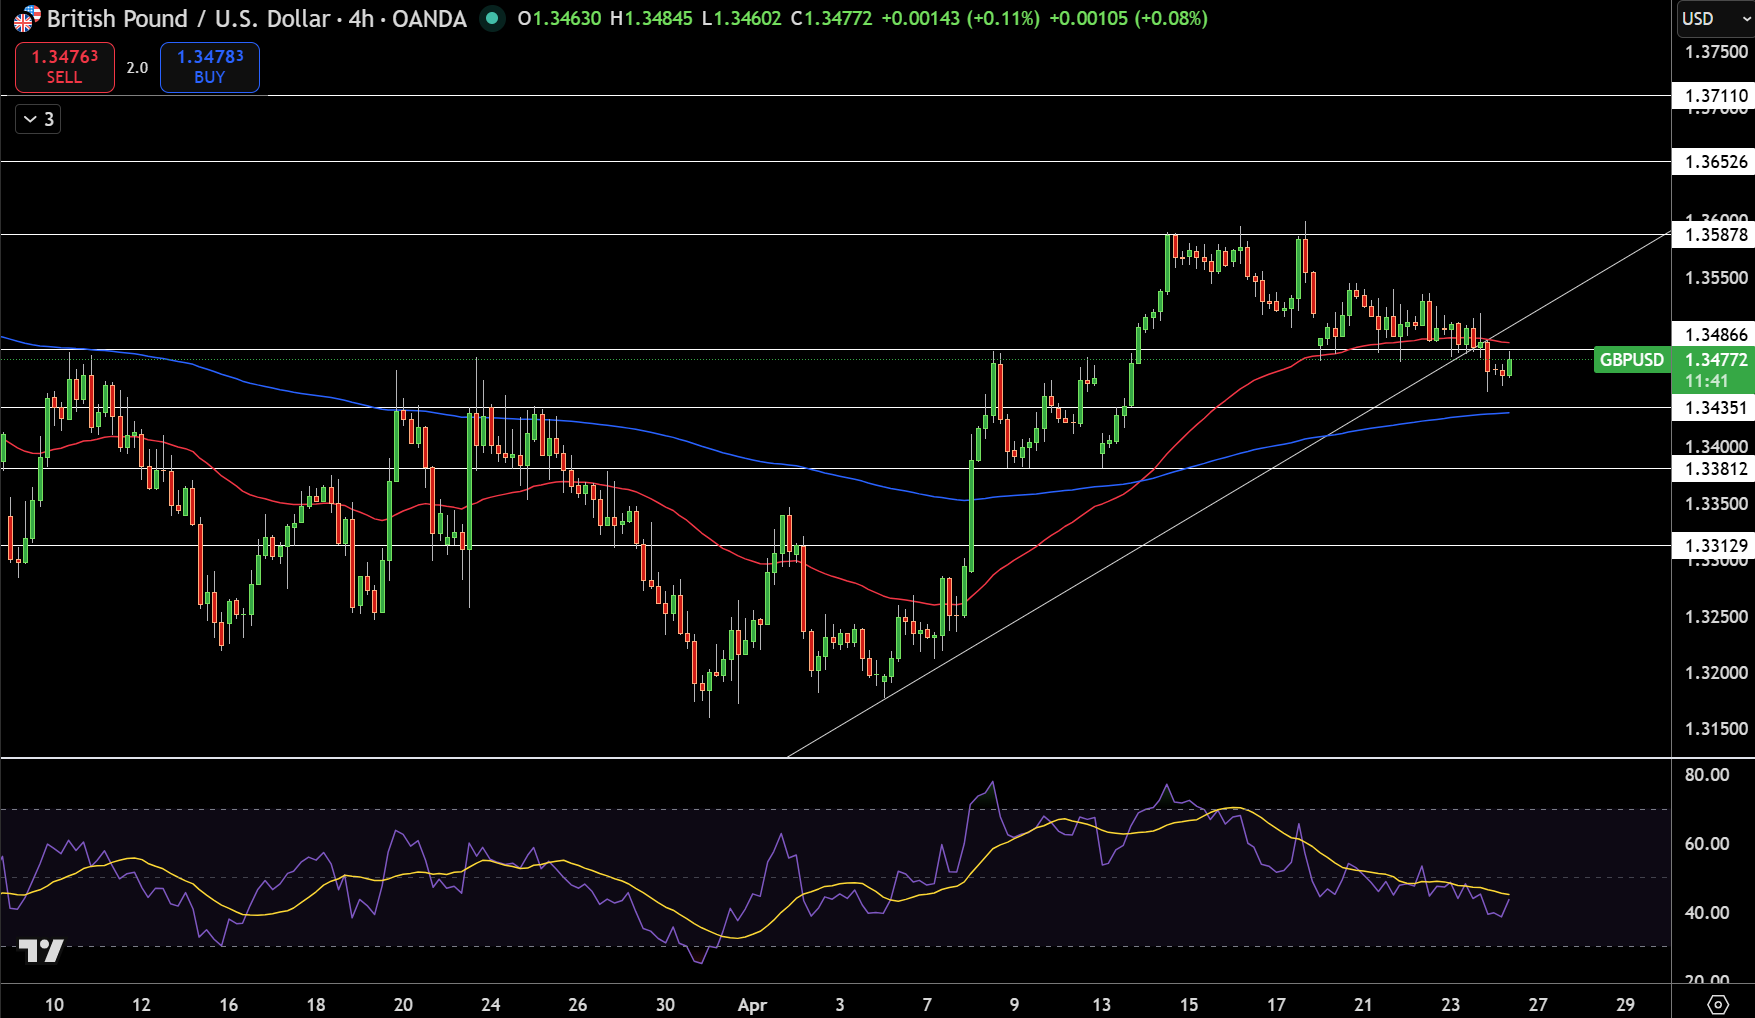This screenshot has height=1018, width=1755.
Task: Select the 1.34351 price level label
Action: point(1714,408)
